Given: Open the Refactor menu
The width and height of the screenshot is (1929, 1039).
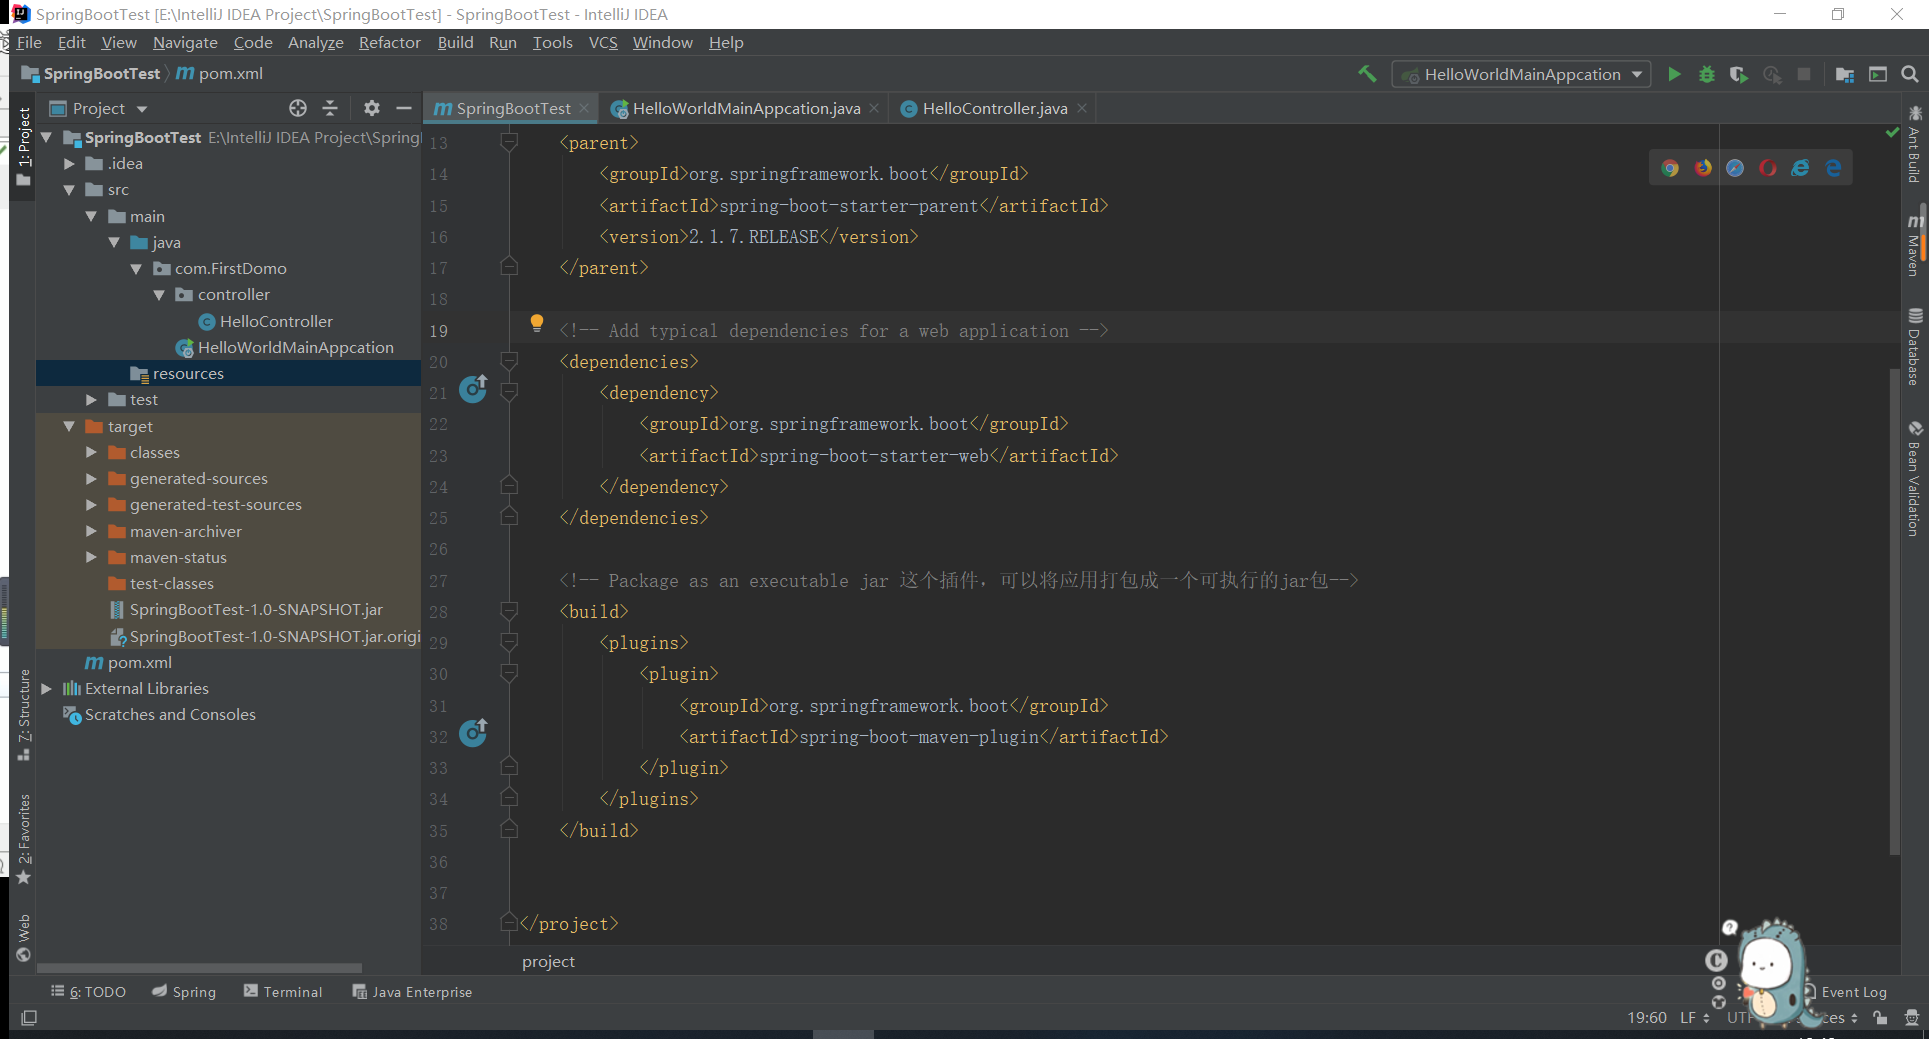Looking at the screenshot, I should coord(390,42).
